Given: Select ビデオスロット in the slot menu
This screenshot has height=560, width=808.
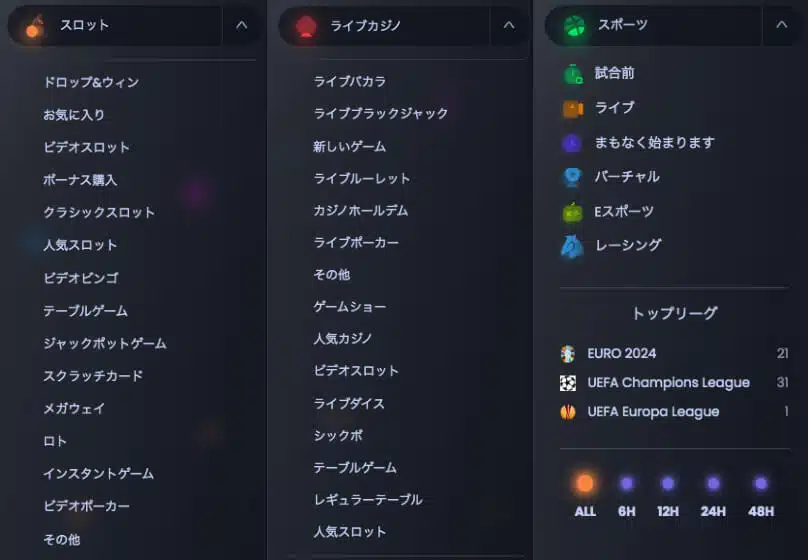Looking at the screenshot, I should pyautogui.click(x=87, y=147).
